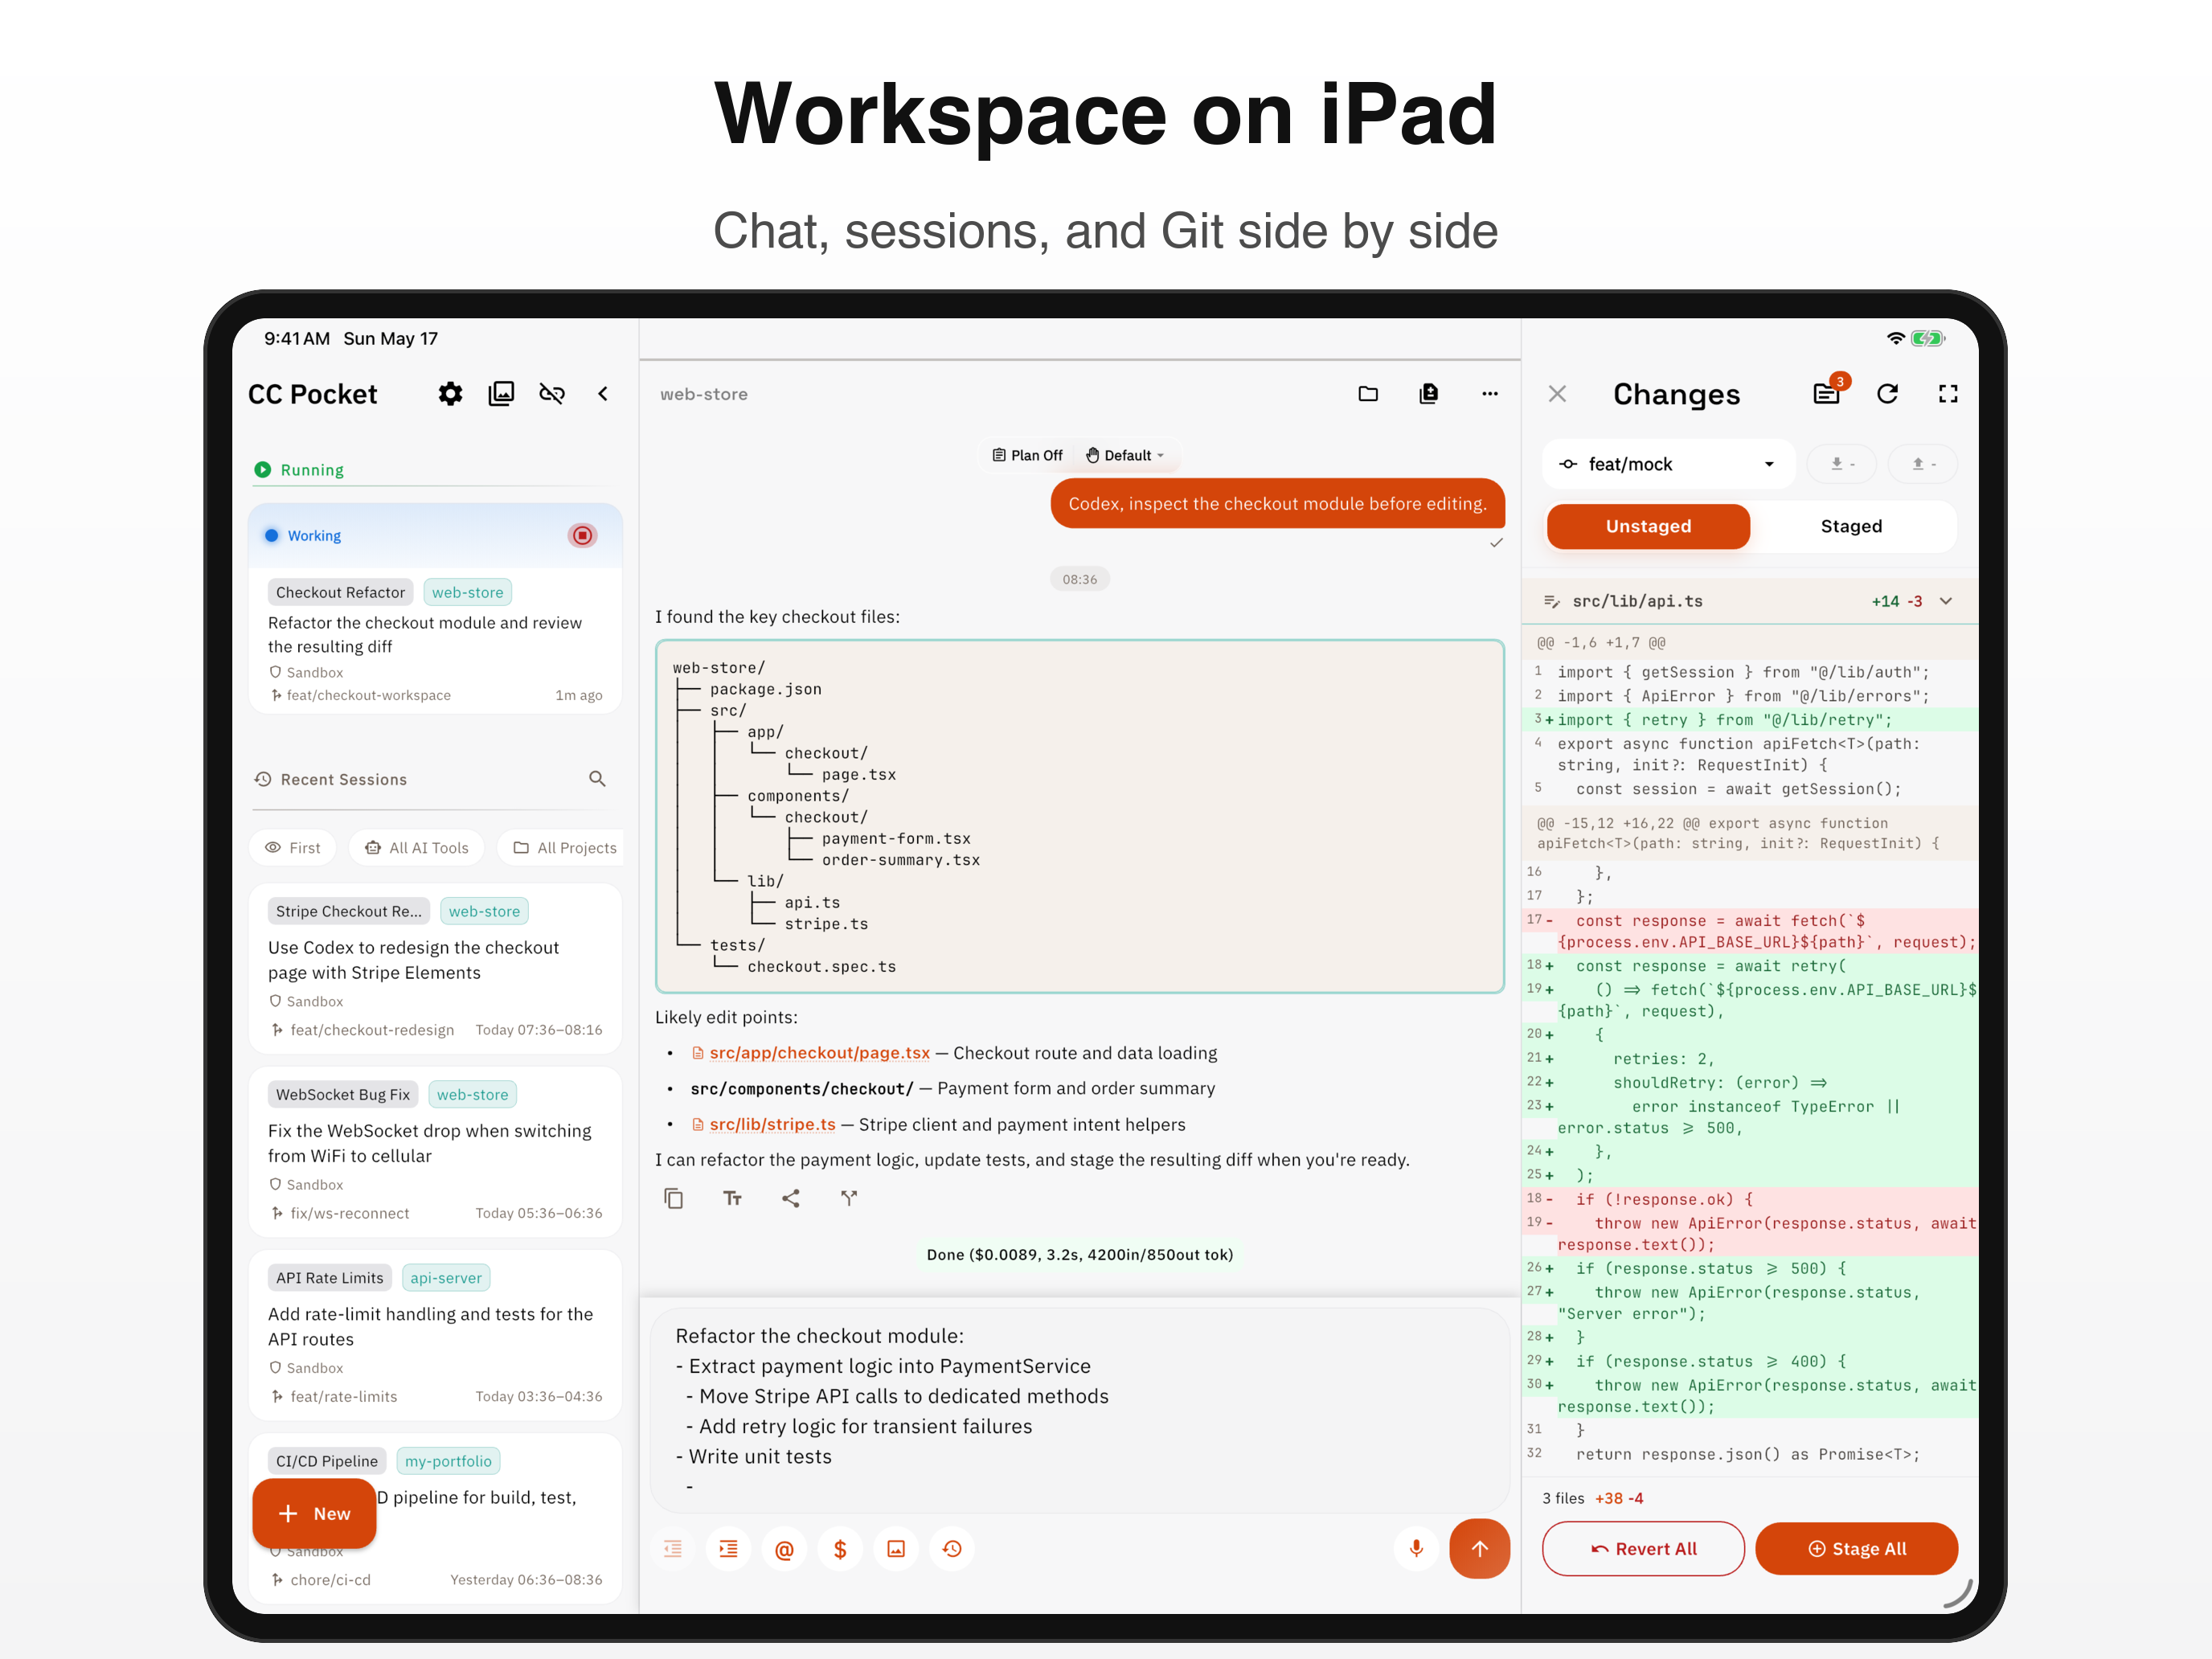Click the outdent list icon

pos(673,1549)
